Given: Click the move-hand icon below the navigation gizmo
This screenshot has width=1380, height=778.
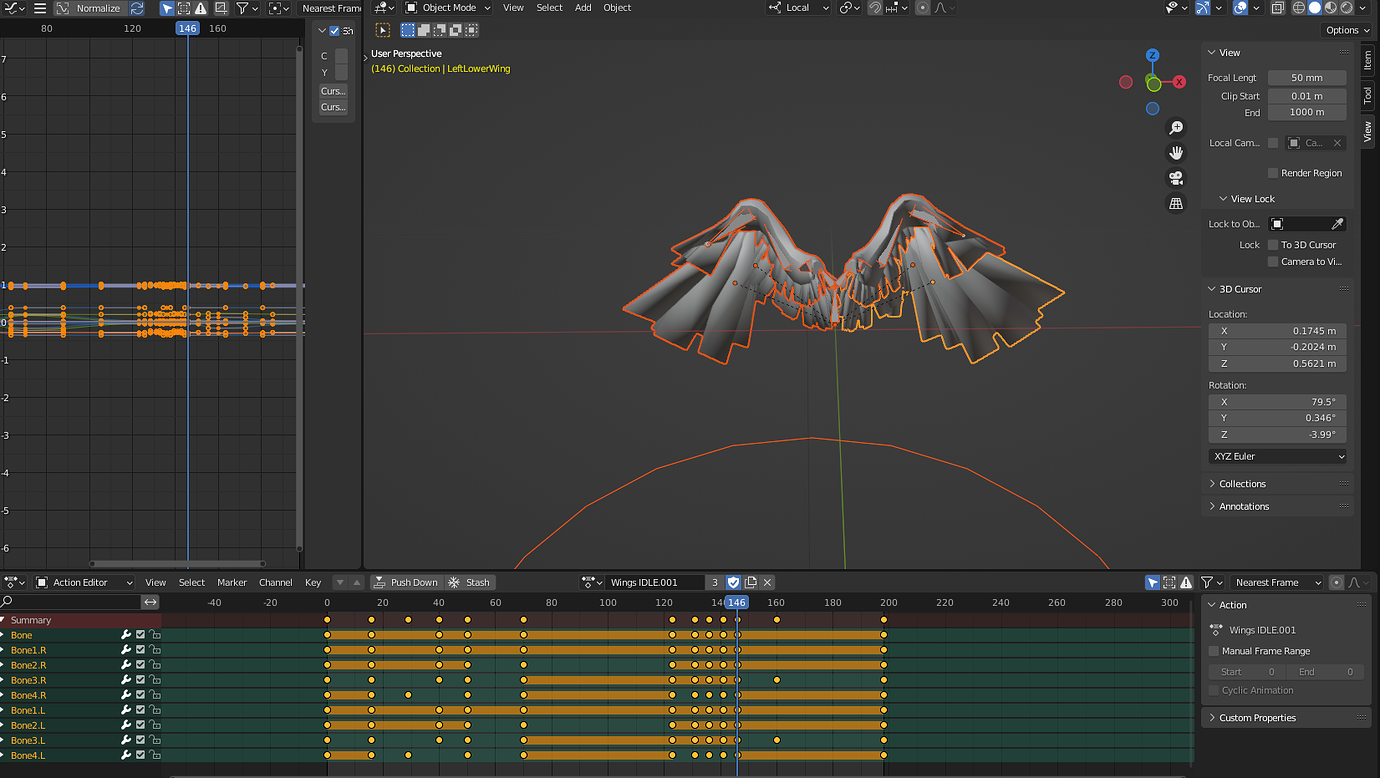Looking at the screenshot, I should pos(1176,153).
